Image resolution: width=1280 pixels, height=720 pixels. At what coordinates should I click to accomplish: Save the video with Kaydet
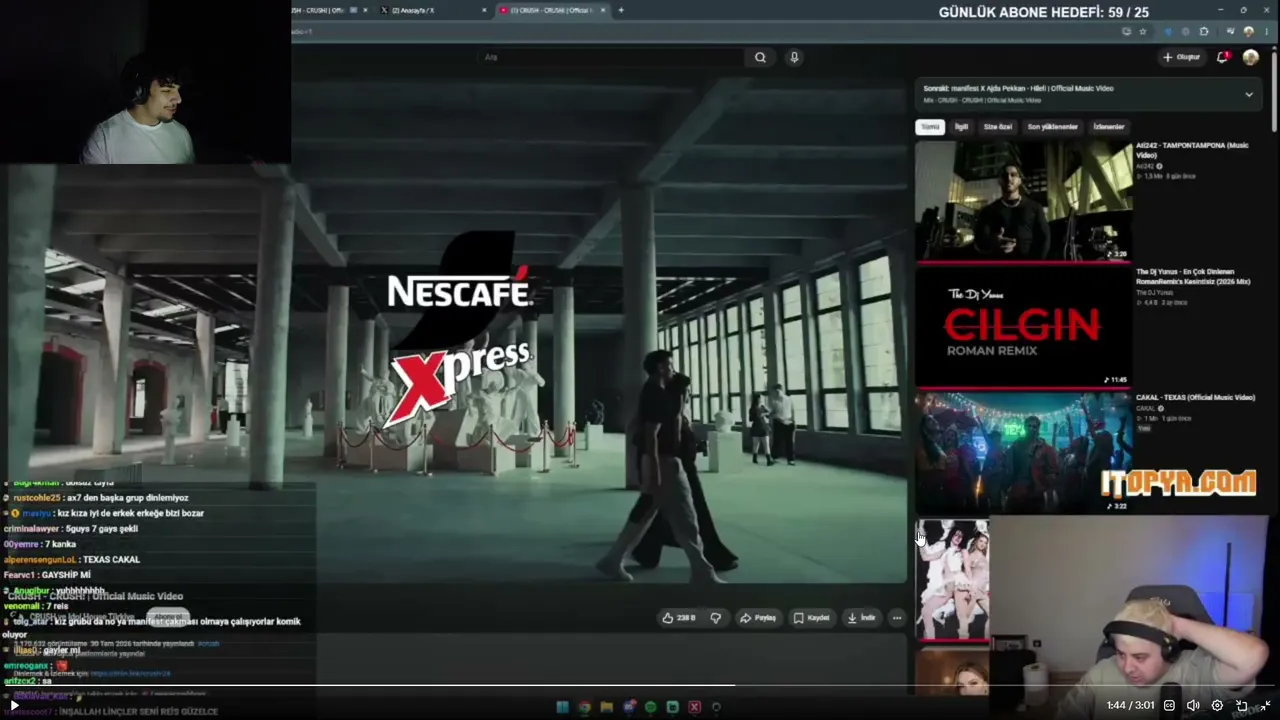pyautogui.click(x=811, y=618)
